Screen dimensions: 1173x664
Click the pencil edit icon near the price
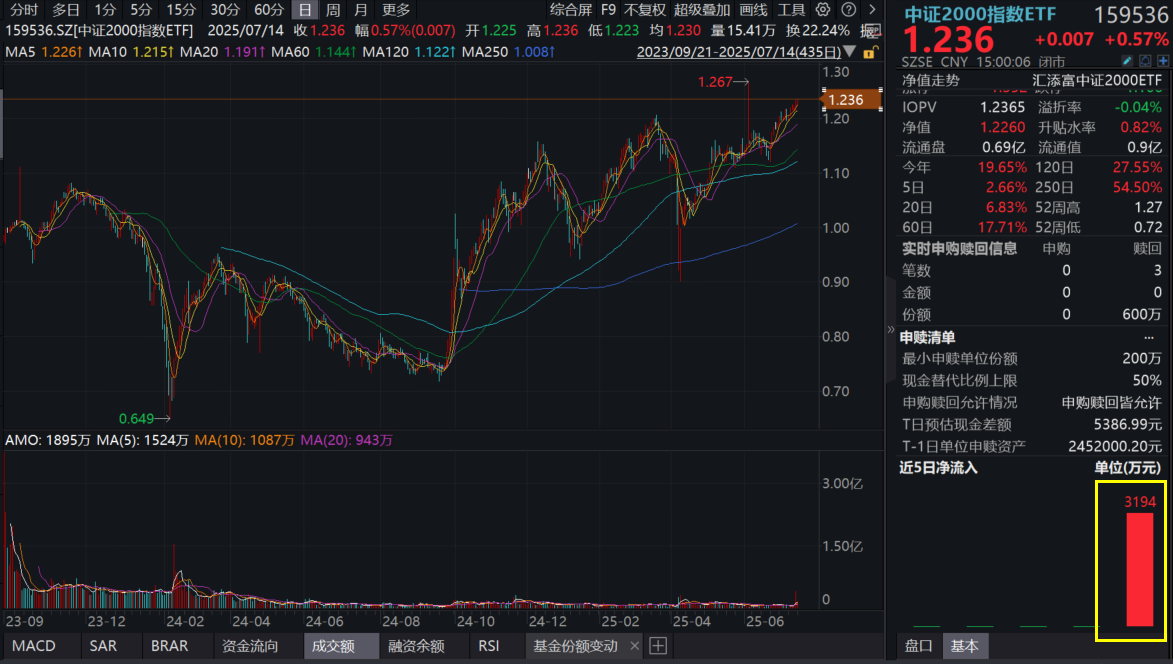1127,60
